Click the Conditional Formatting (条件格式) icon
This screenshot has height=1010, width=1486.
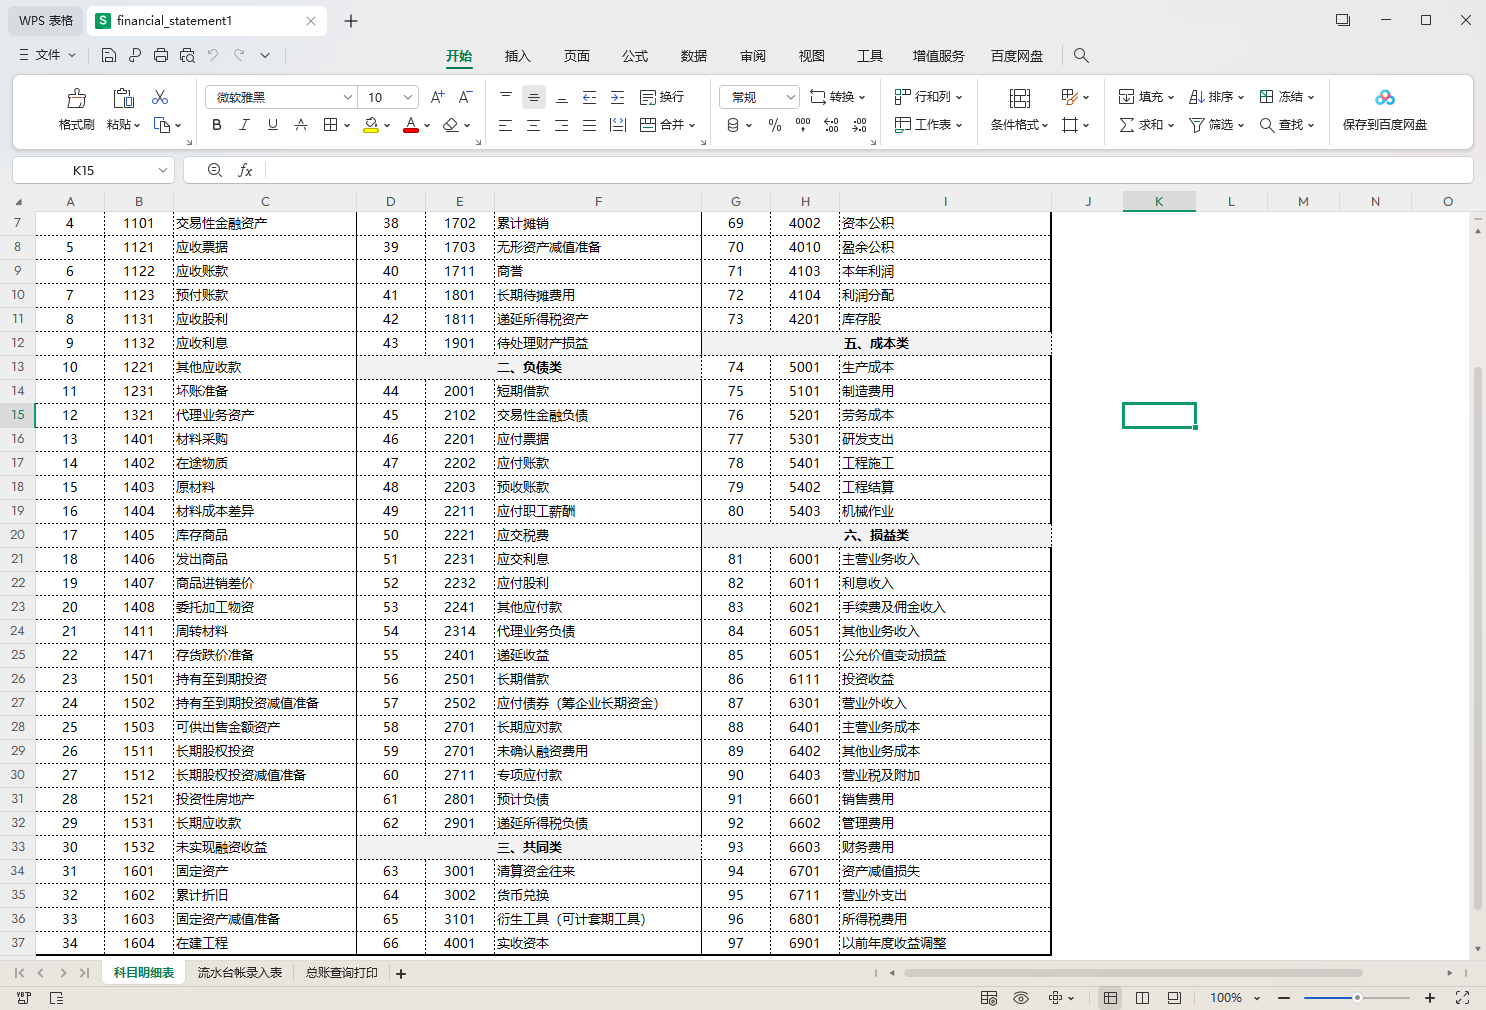1019,98
